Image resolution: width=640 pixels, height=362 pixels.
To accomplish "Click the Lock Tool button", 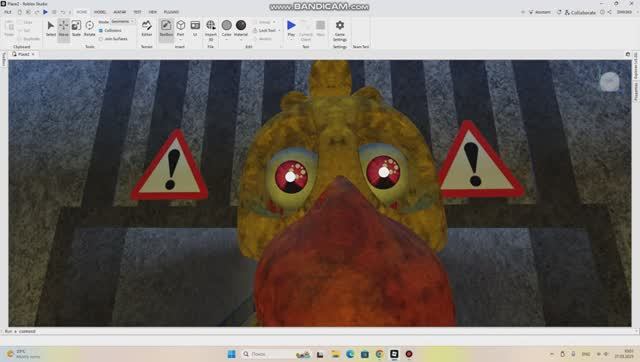I will pos(264,30).
